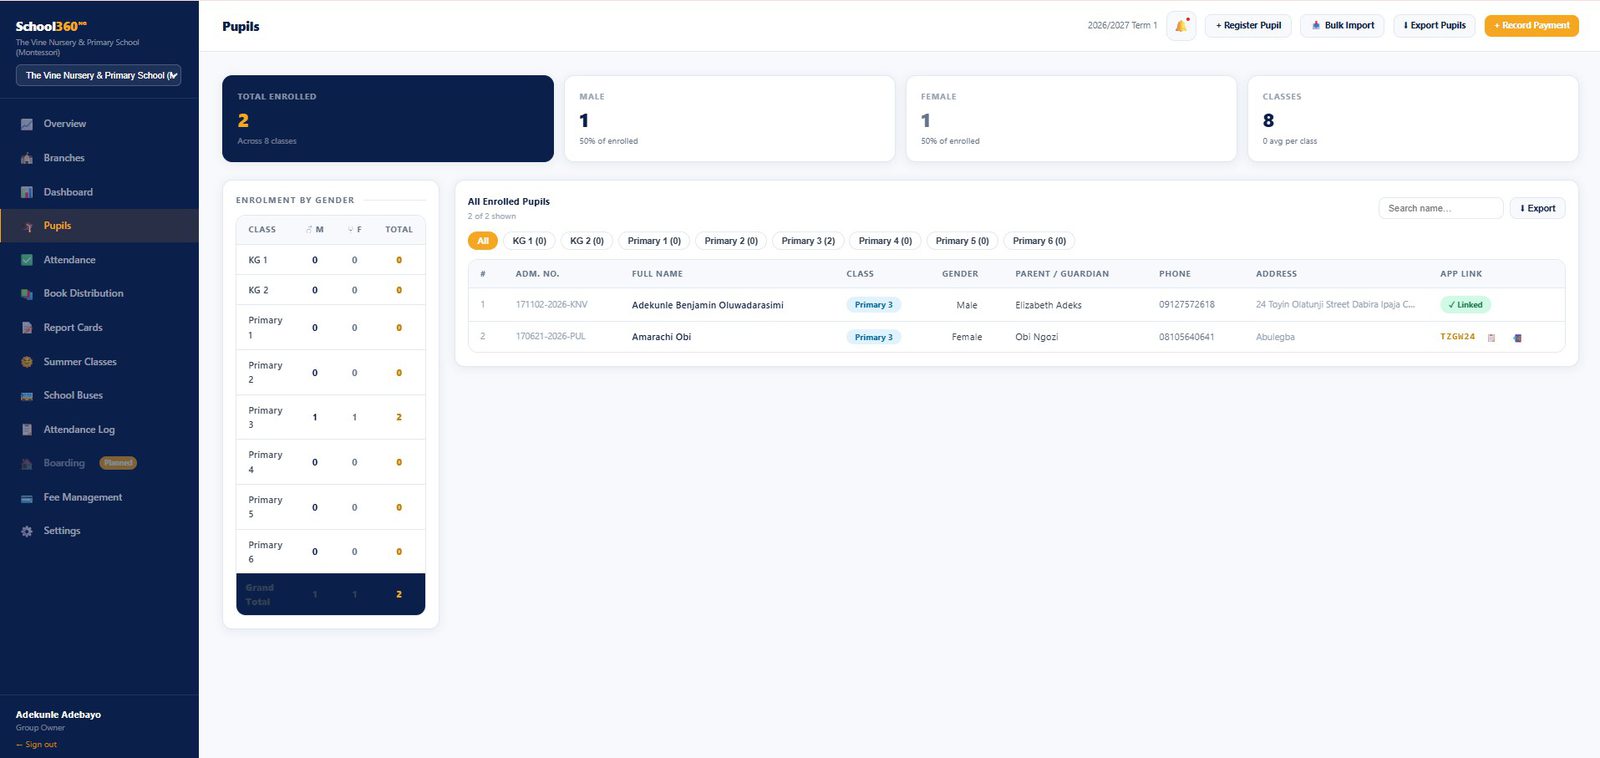Click the Register Pupil button
The image size is (1600, 758).
click(x=1248, y=26)
